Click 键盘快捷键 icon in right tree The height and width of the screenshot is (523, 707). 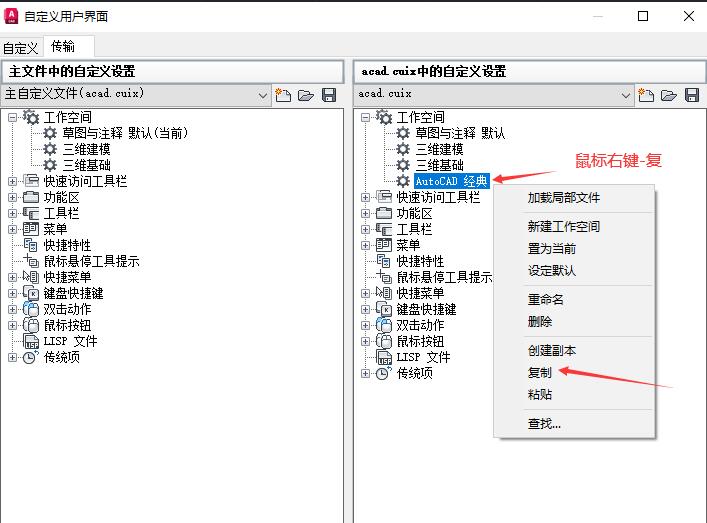point(384,309)
